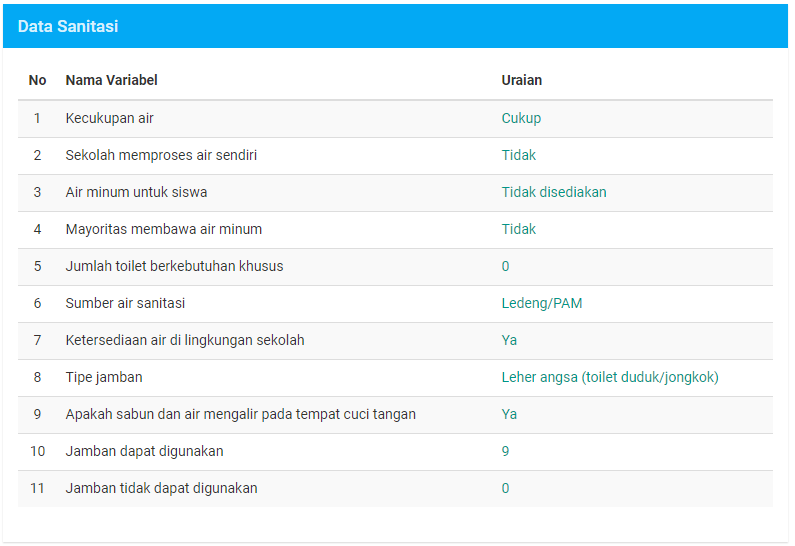This screenshot has width=795, height=546.
Task: Click the value 9 for Jamban dapat digunakan
Action: click(505, 451)
